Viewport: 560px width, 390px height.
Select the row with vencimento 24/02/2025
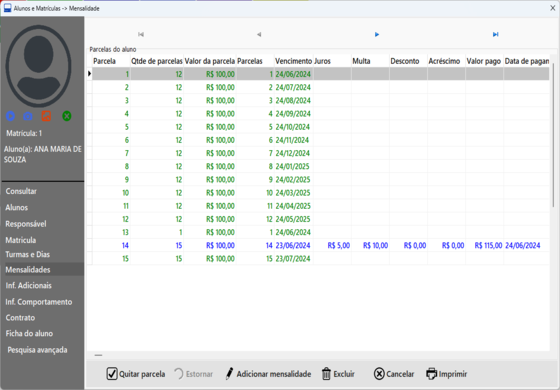tap(319, 180)
